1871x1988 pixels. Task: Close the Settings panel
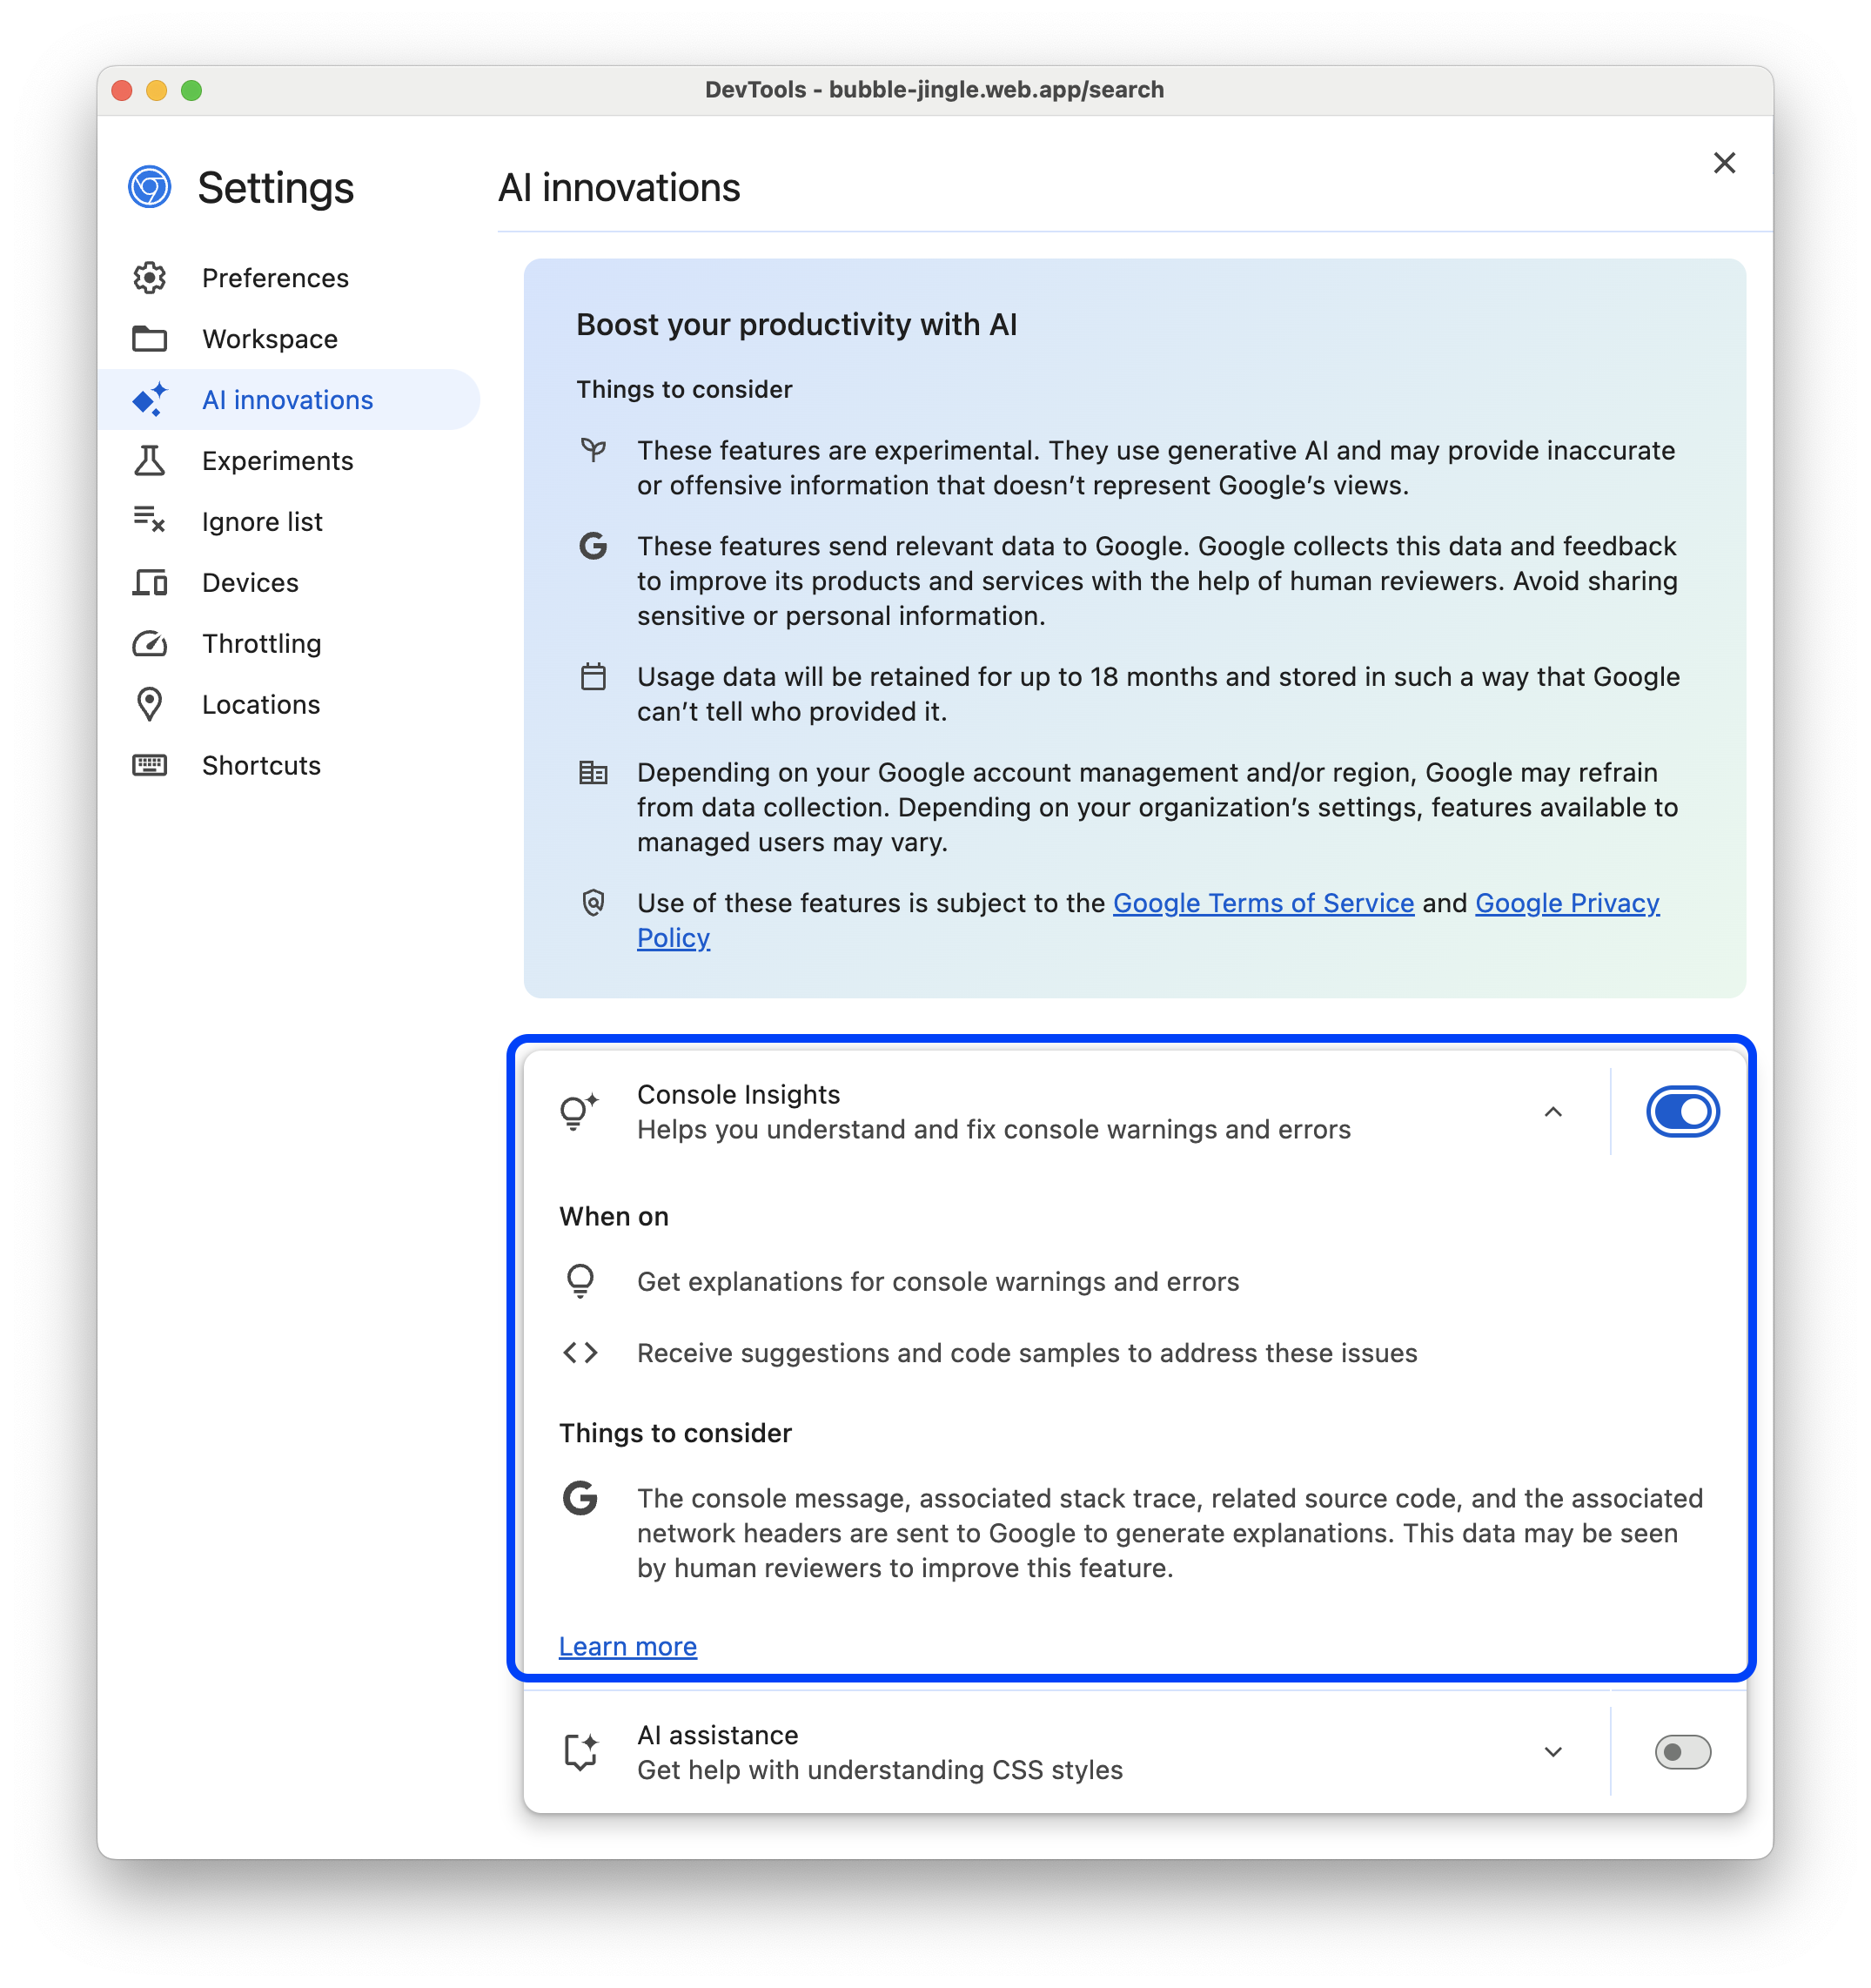coord(1725,162)
